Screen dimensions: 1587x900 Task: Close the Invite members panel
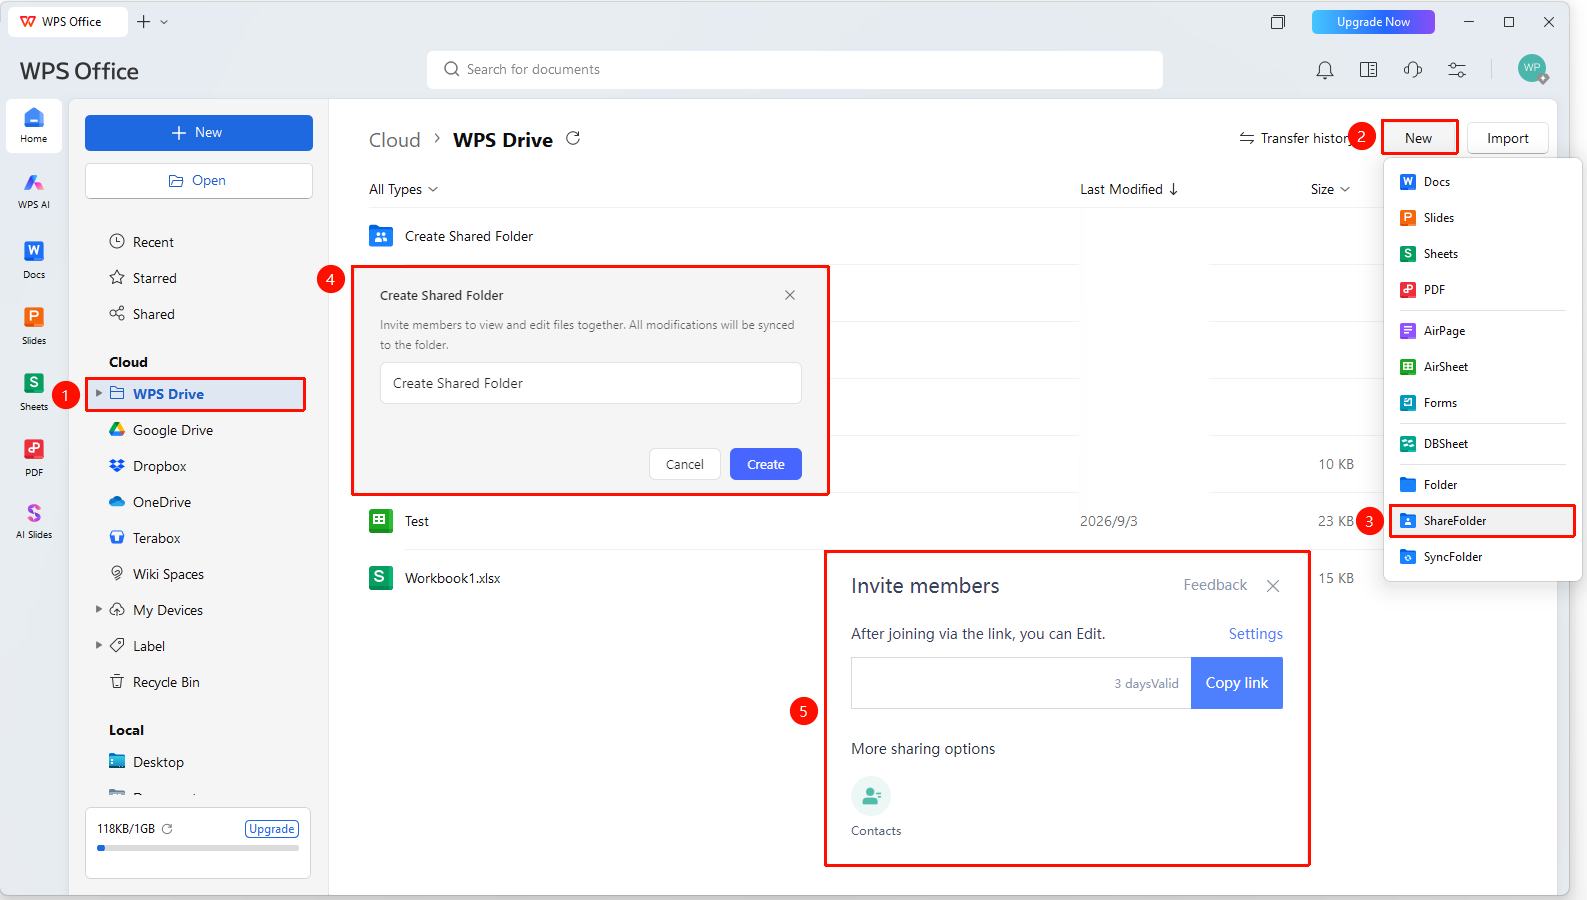1273,586
